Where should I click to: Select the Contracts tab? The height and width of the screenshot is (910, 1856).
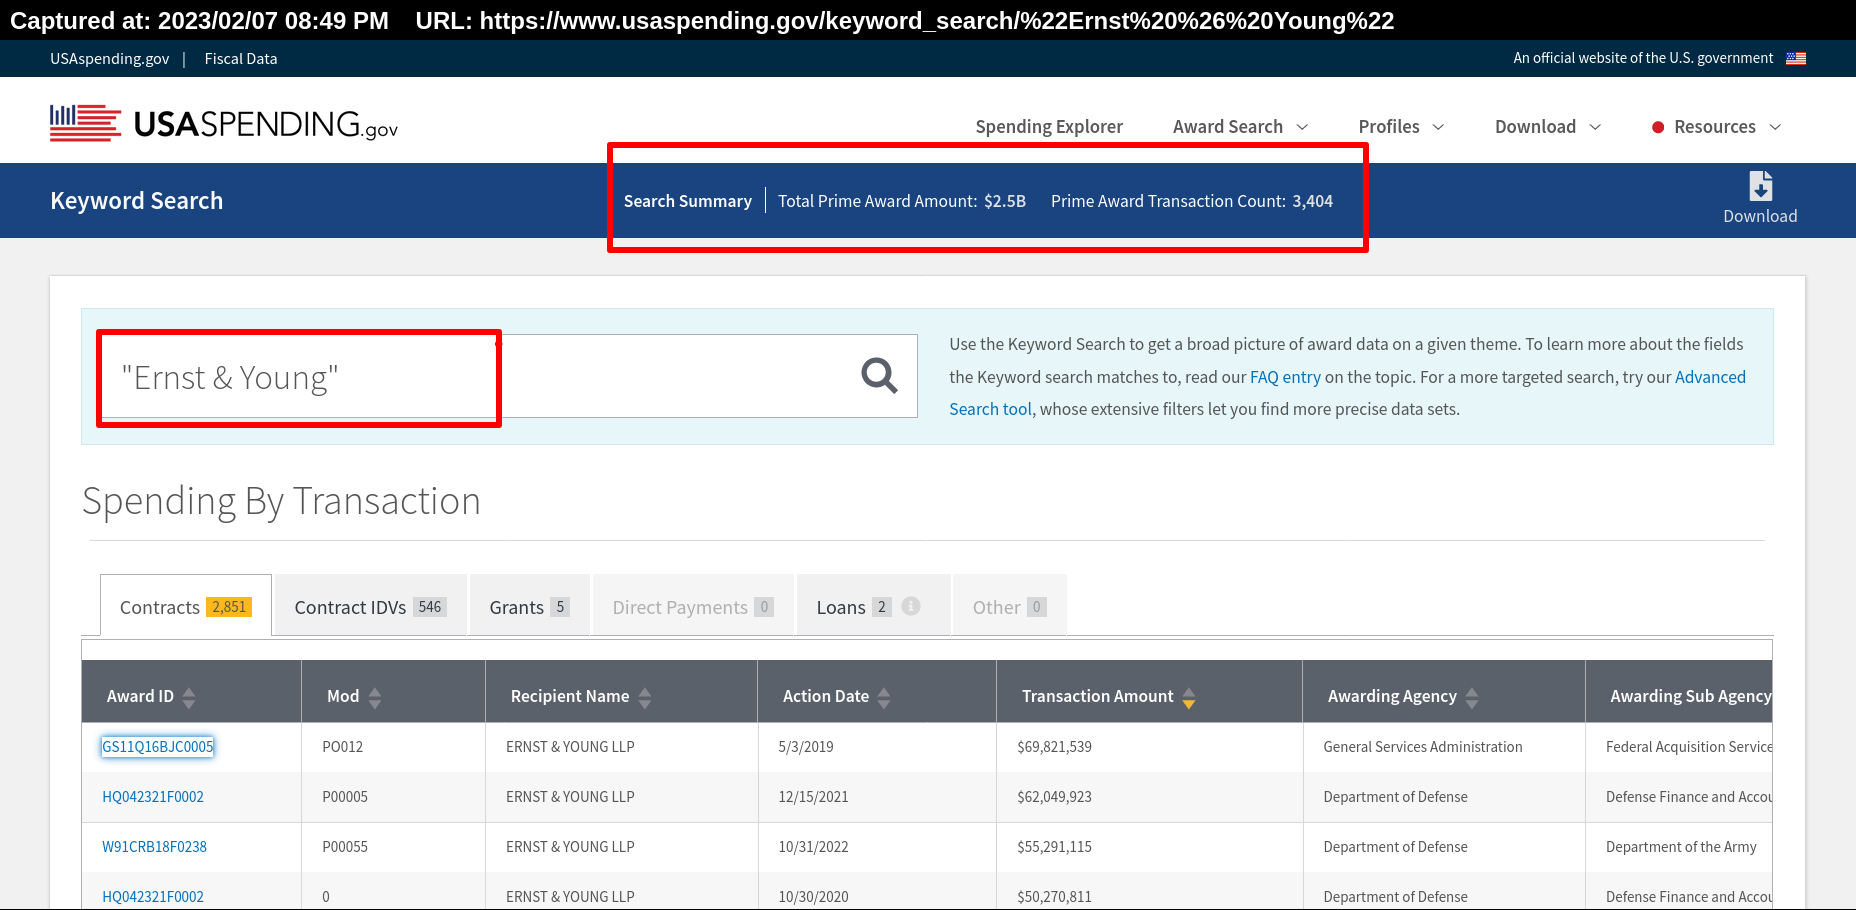click(186, 606)
